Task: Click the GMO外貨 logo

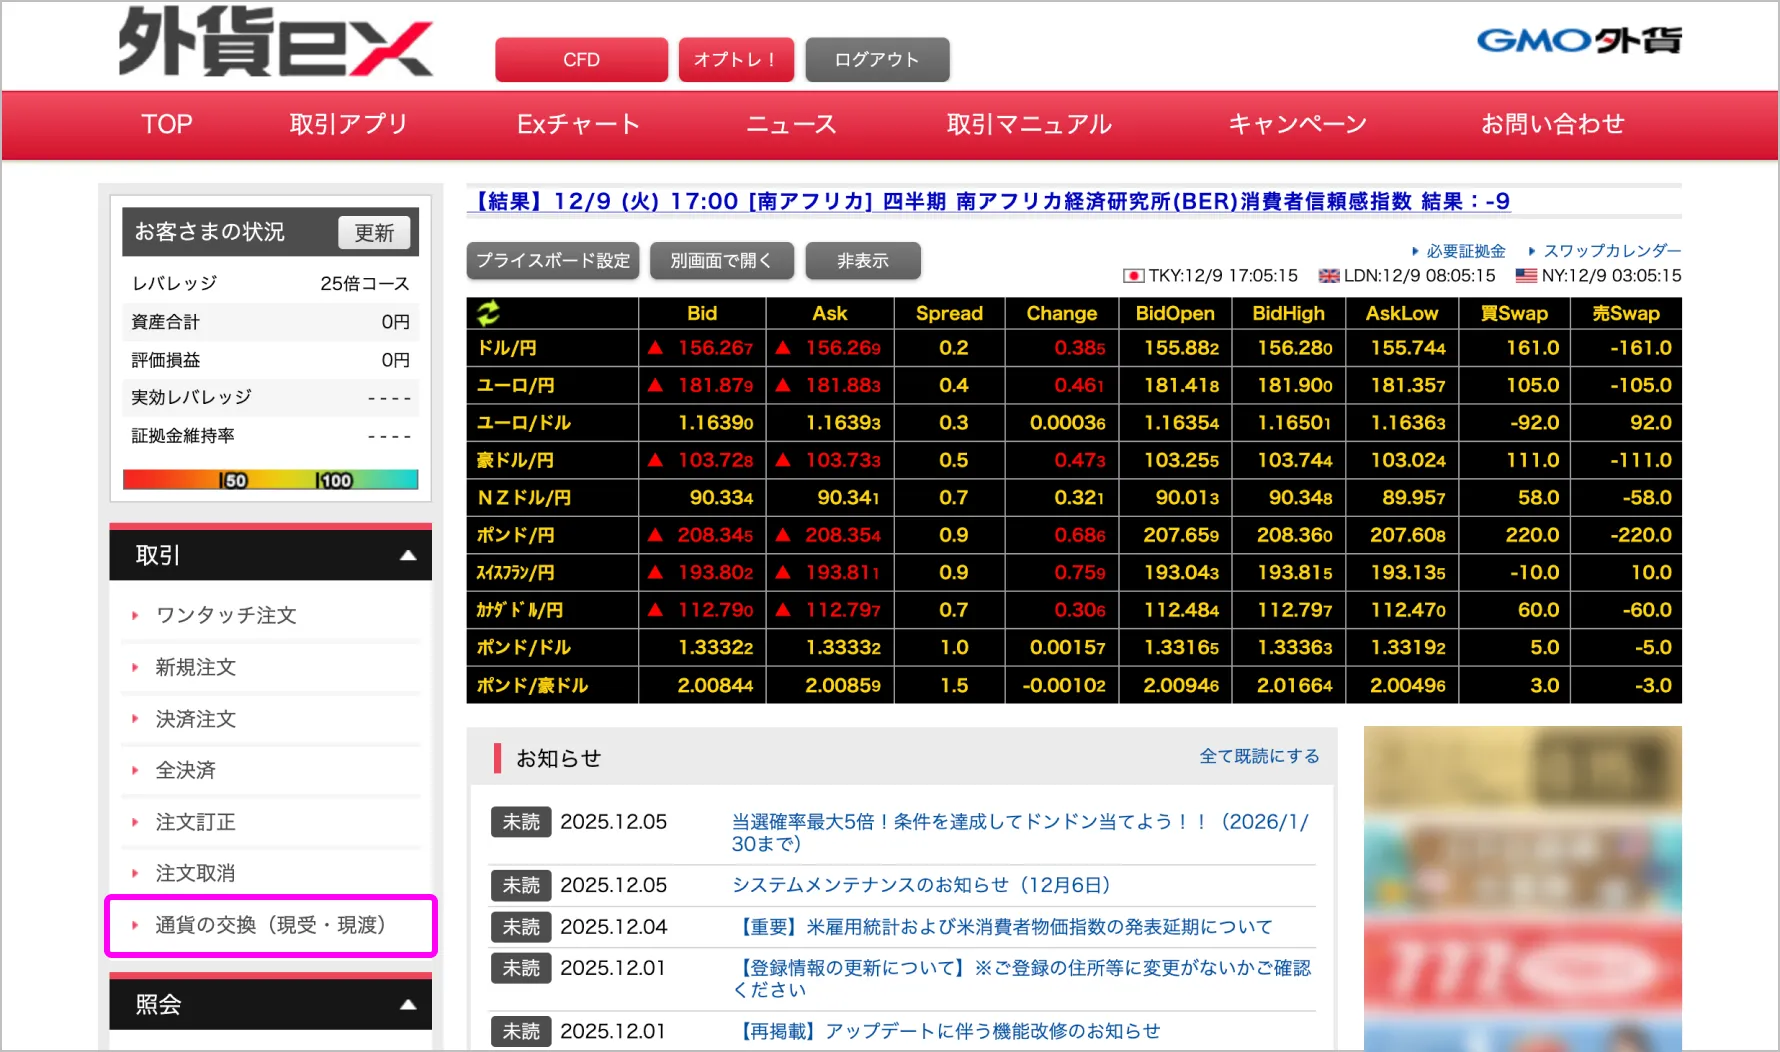Action: pyautogui.click(x=1579, y=40)
